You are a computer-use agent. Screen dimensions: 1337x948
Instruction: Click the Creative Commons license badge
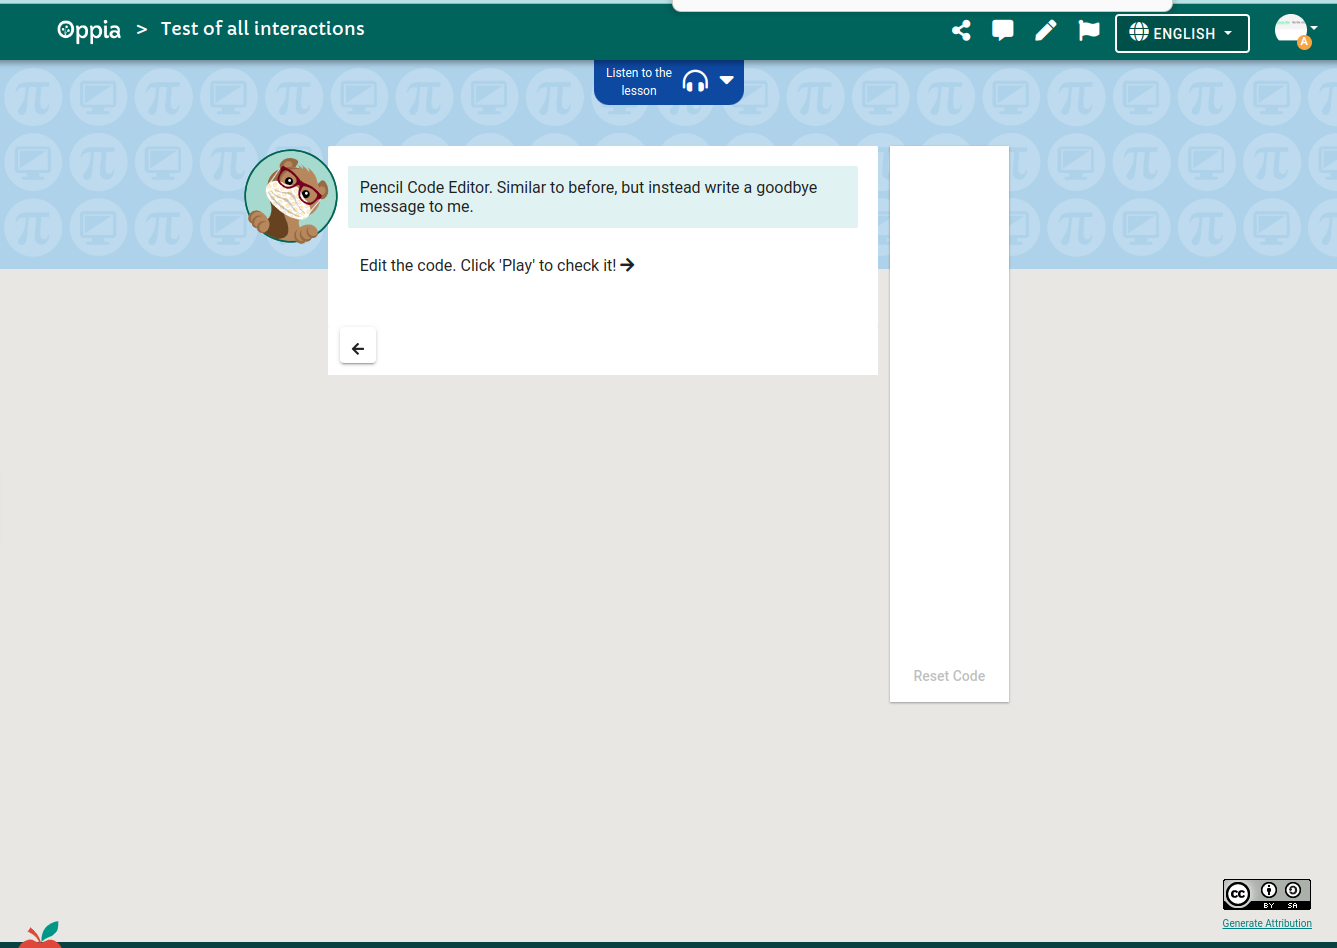pos(1267,893)
